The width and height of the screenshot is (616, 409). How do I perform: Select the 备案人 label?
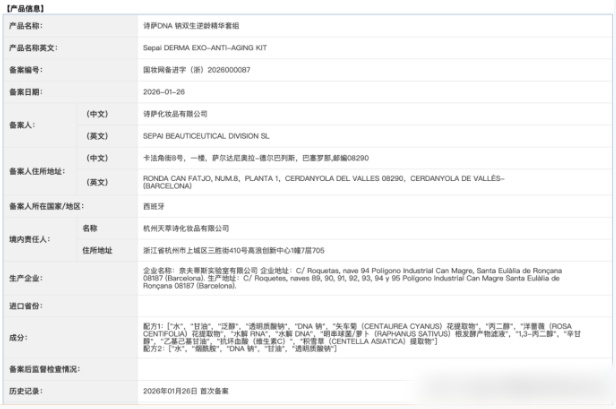[22, 125]
